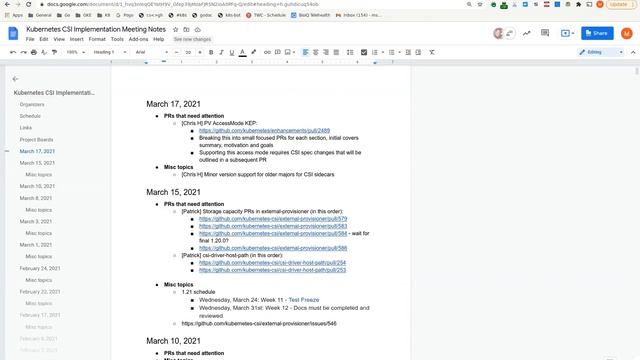The height and width of the screenshot is (360, 640).
Task: Reload the page in browser
Action: click(29, 4)
